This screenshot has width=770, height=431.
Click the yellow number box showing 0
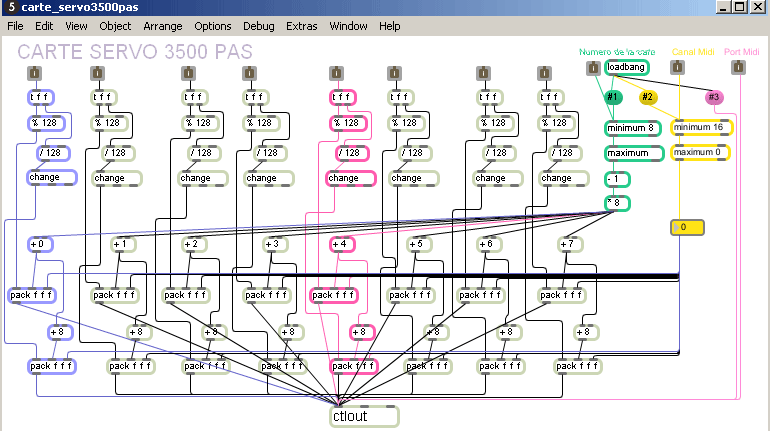[685, 228]
